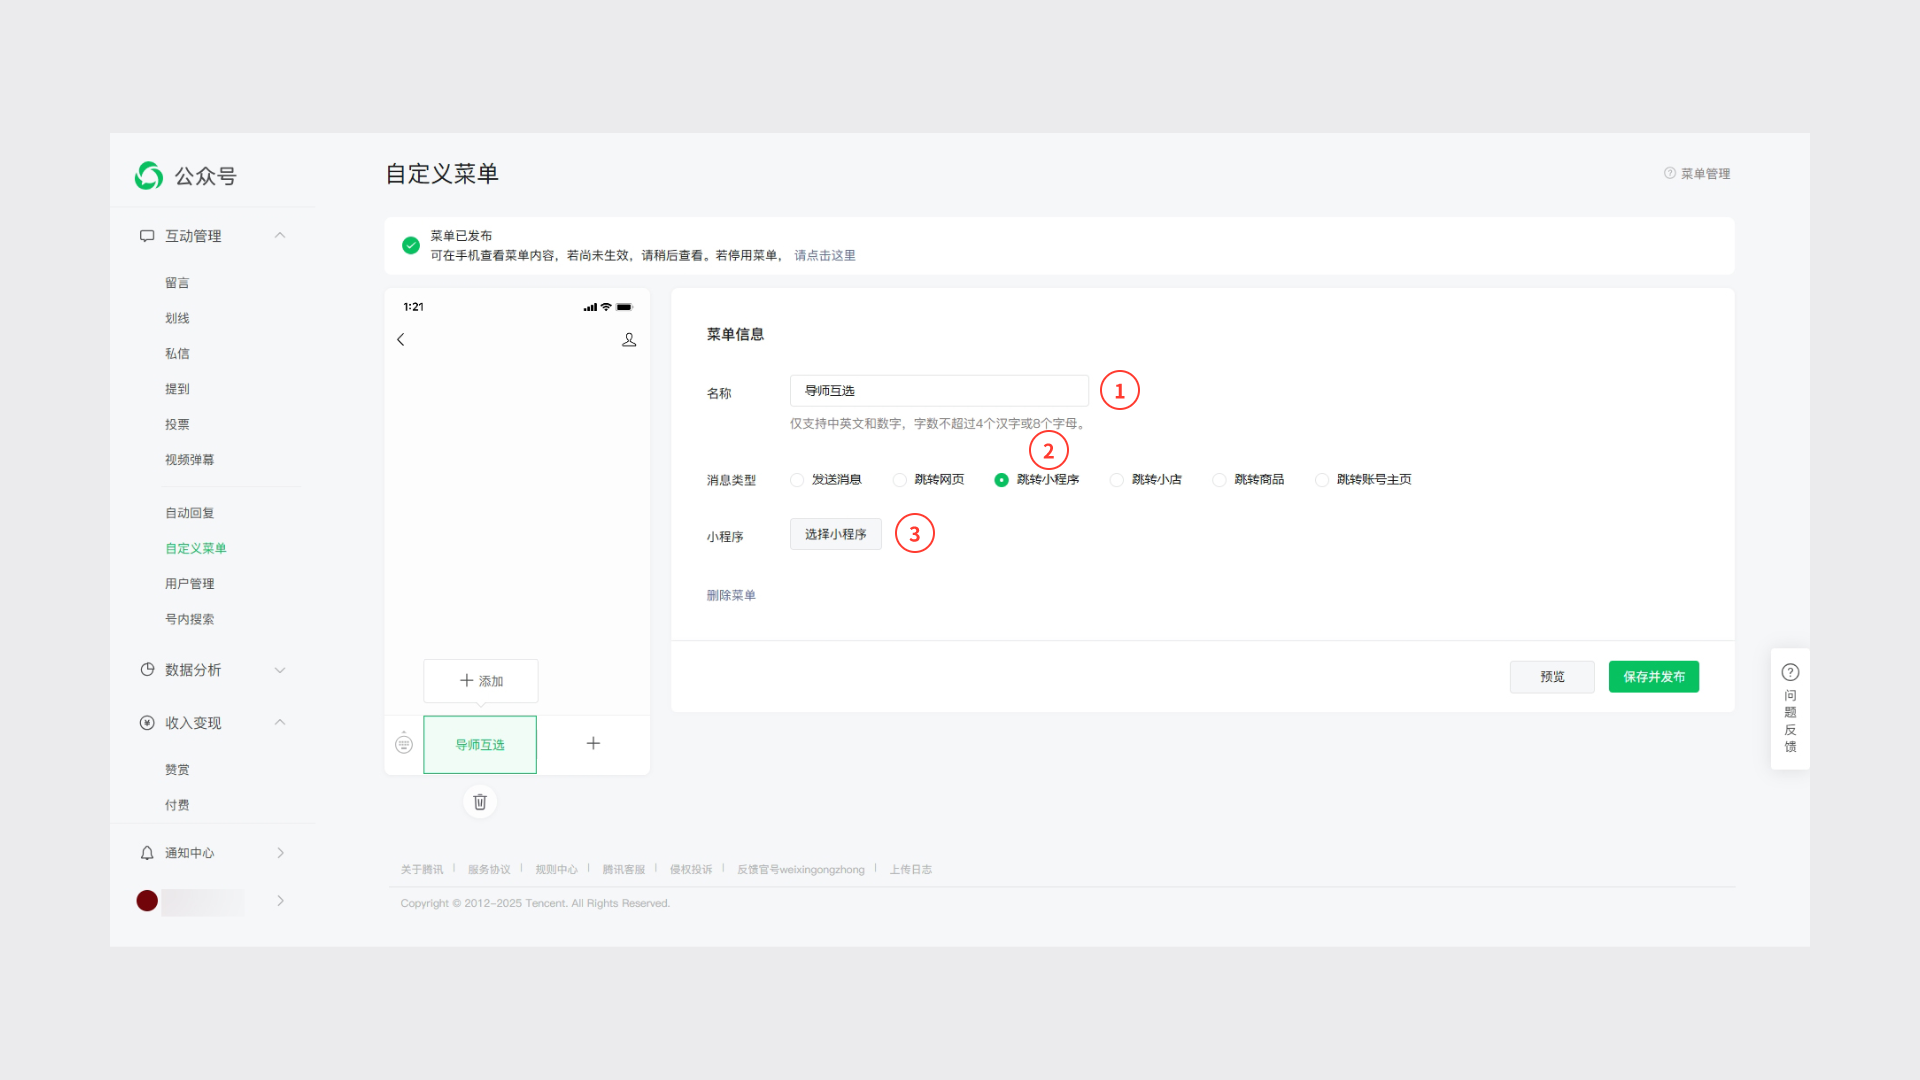Expand the 数据分析 section
The image size is (1920, 1080).
(x=280, y=670)
